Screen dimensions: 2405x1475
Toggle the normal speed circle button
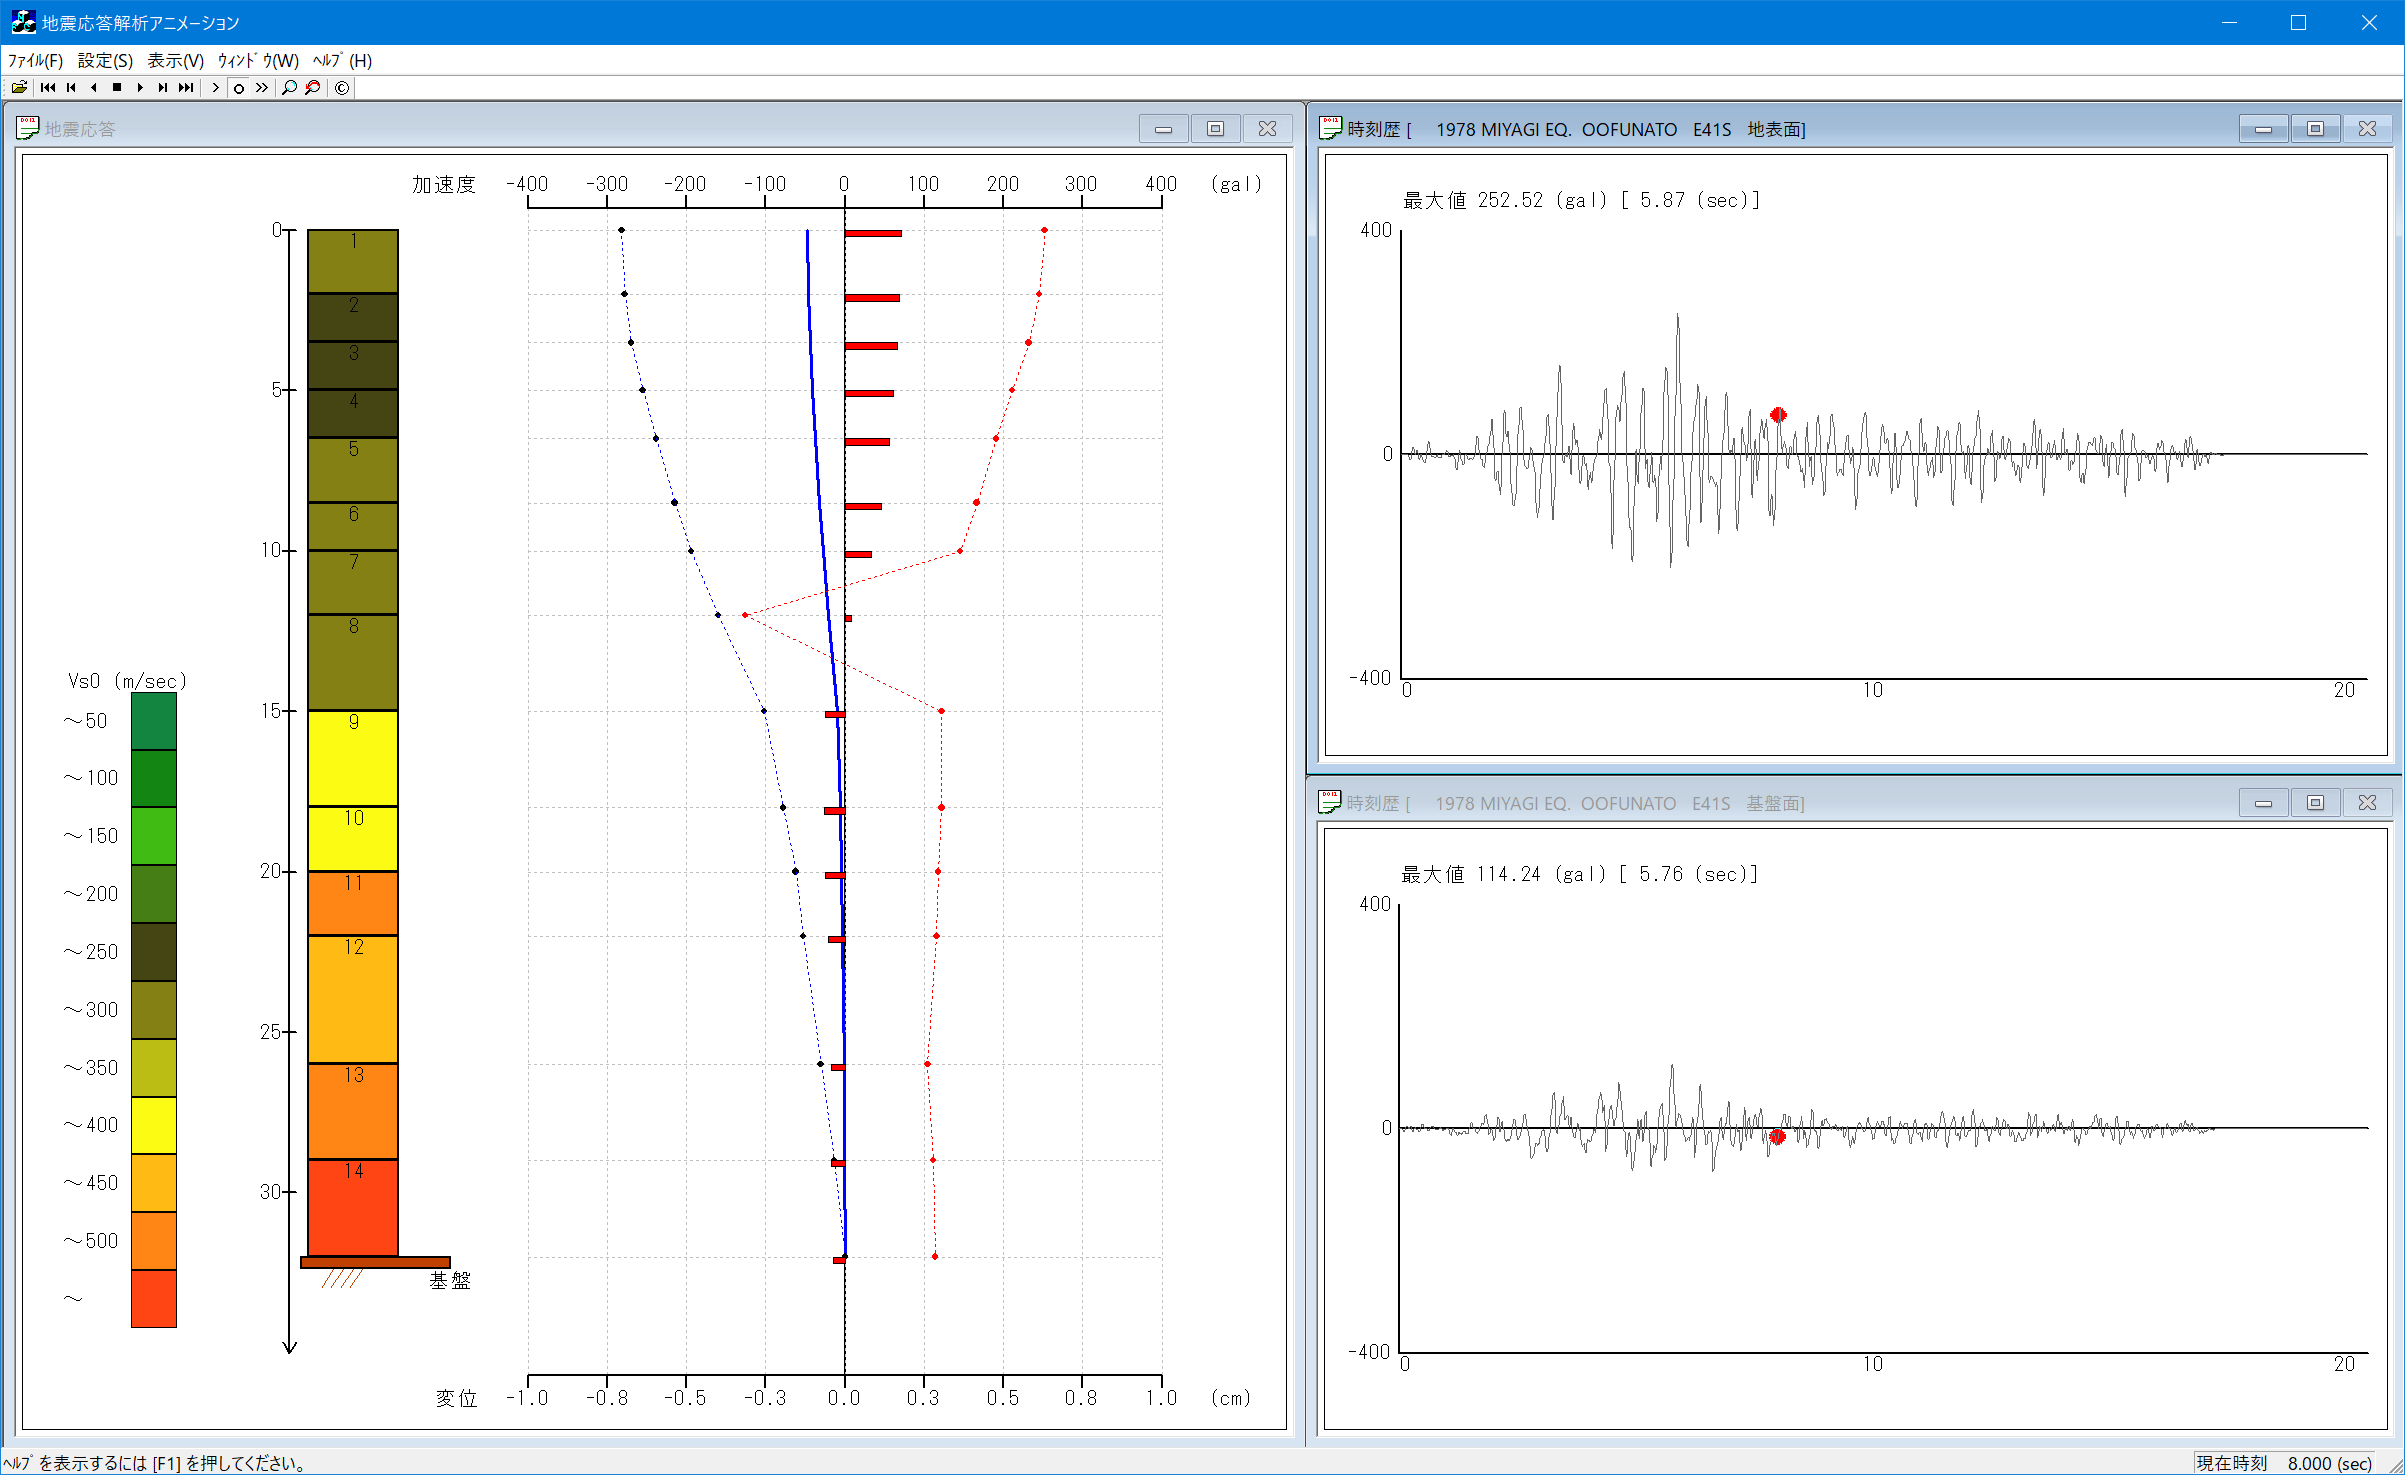click(x=239, y=88)
